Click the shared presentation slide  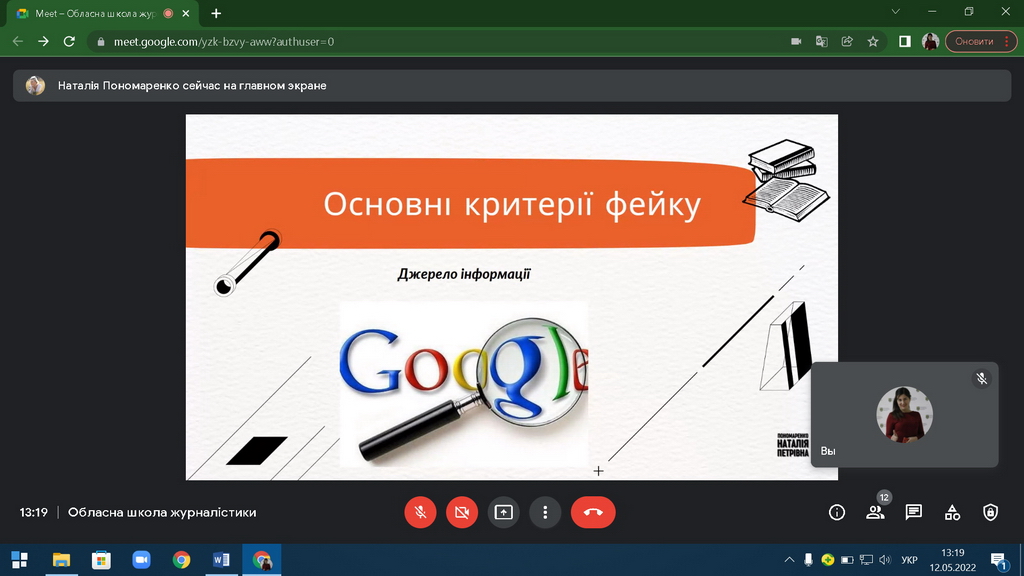[511, 297]
